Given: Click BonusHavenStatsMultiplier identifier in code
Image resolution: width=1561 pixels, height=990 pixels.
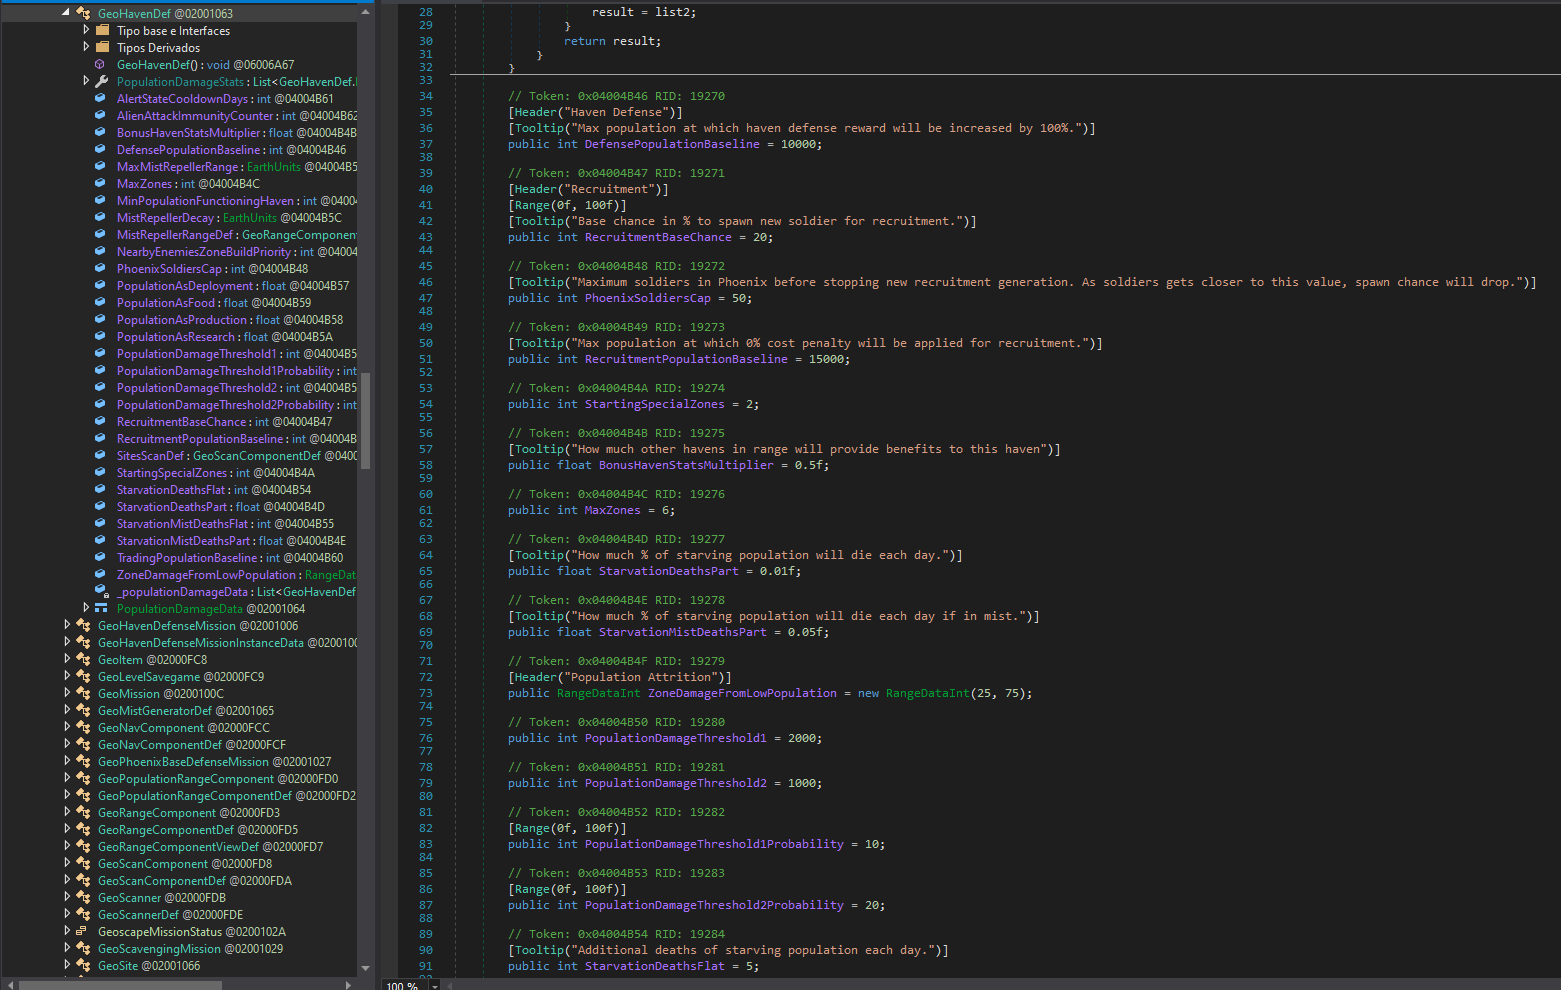Looking at the screenshot, I should point(686,465).
